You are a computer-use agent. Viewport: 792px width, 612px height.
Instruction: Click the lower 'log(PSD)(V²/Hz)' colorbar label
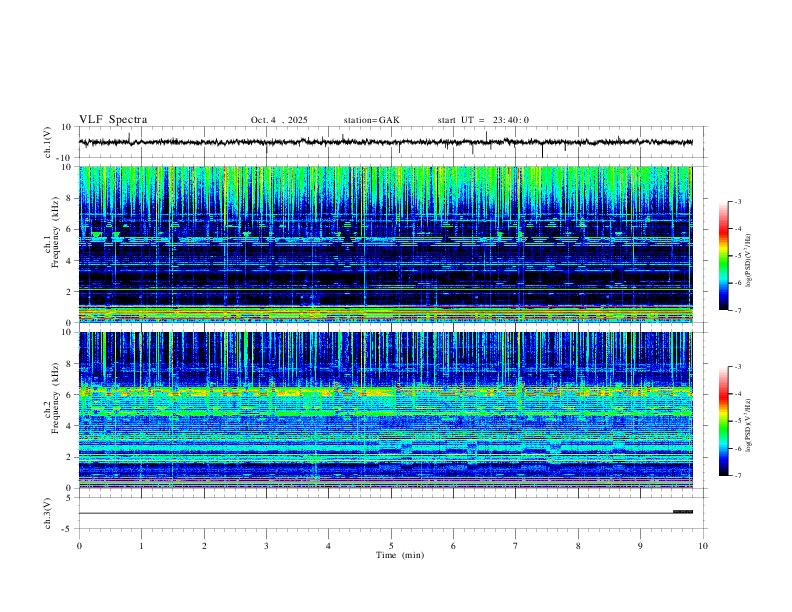[x=749, y=425]
